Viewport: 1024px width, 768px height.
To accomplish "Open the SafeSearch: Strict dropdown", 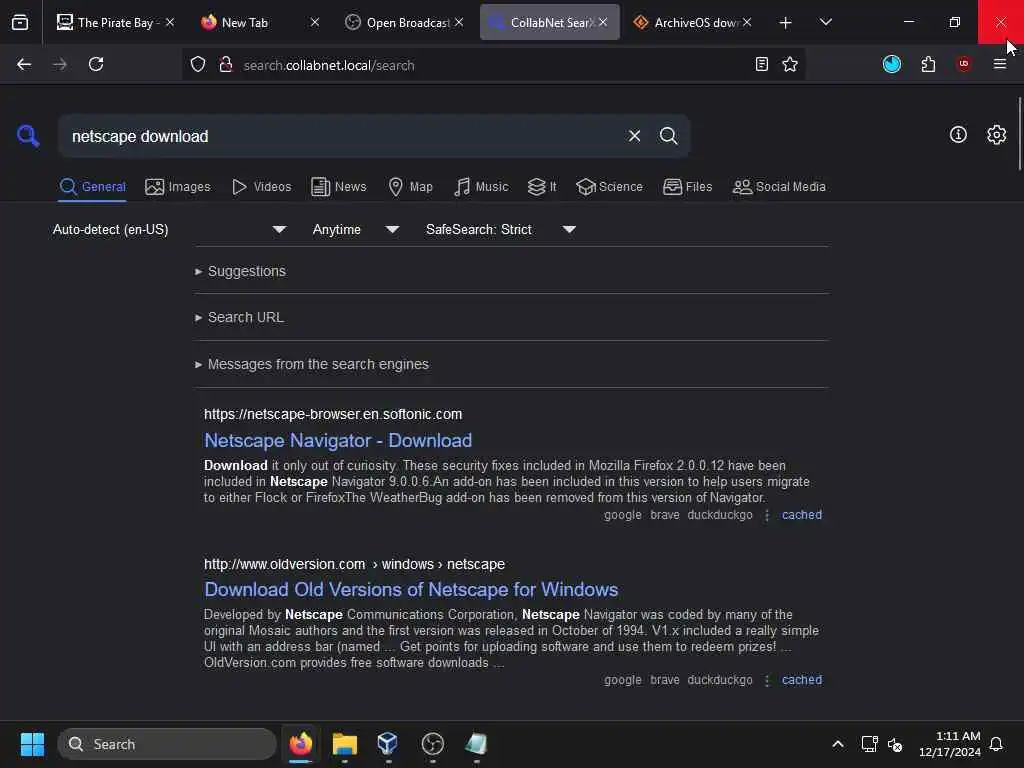I will click(501, 229).
